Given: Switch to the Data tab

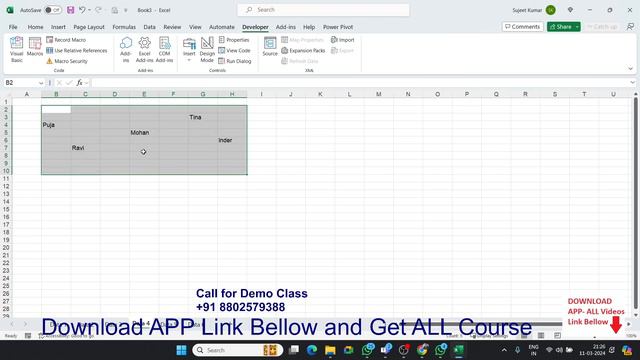Looking at the screenshot, I should pyautogui.click(x=149, y=27).
